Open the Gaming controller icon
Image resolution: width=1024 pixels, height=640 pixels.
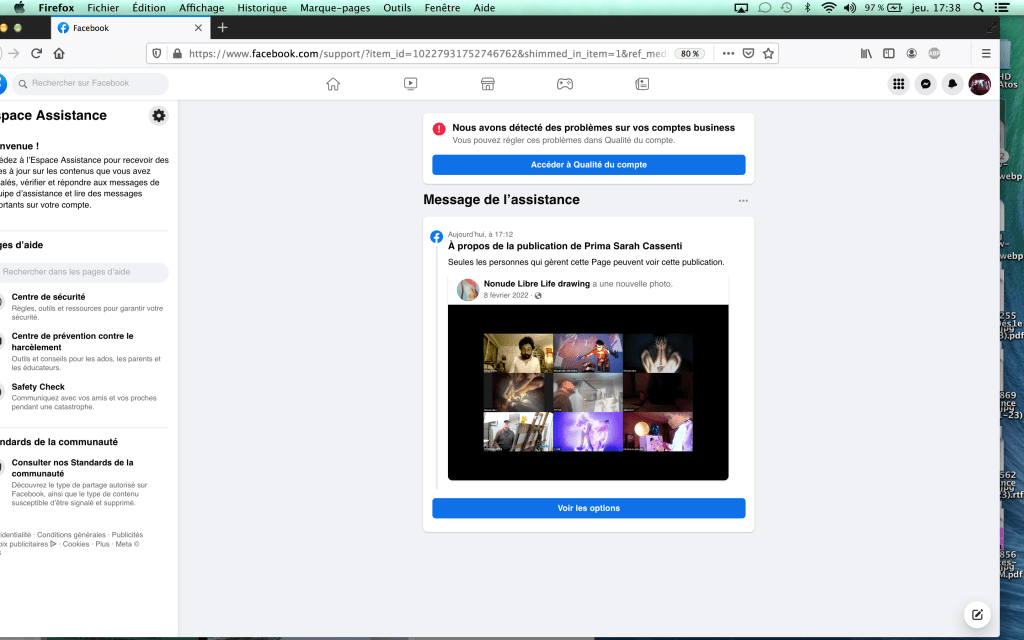tap(565, 84)
